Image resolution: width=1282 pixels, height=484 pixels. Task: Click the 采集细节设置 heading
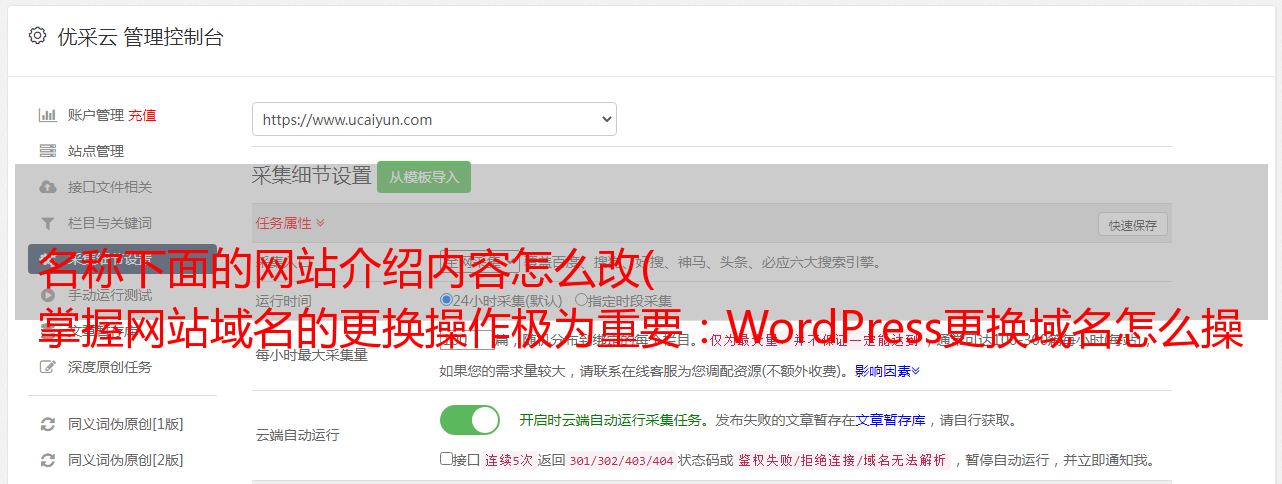pyautogui.click(x=311, y=176)
